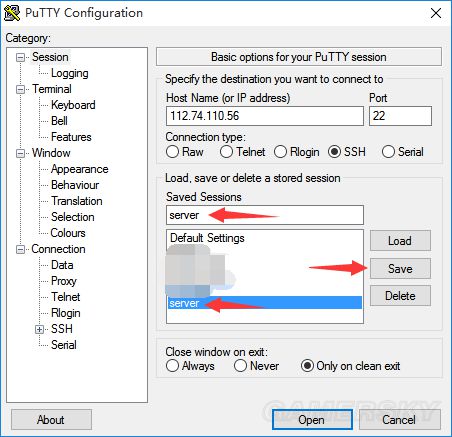
Task: Close the PuTTY Configuration window
Action: tap(436, 13)
